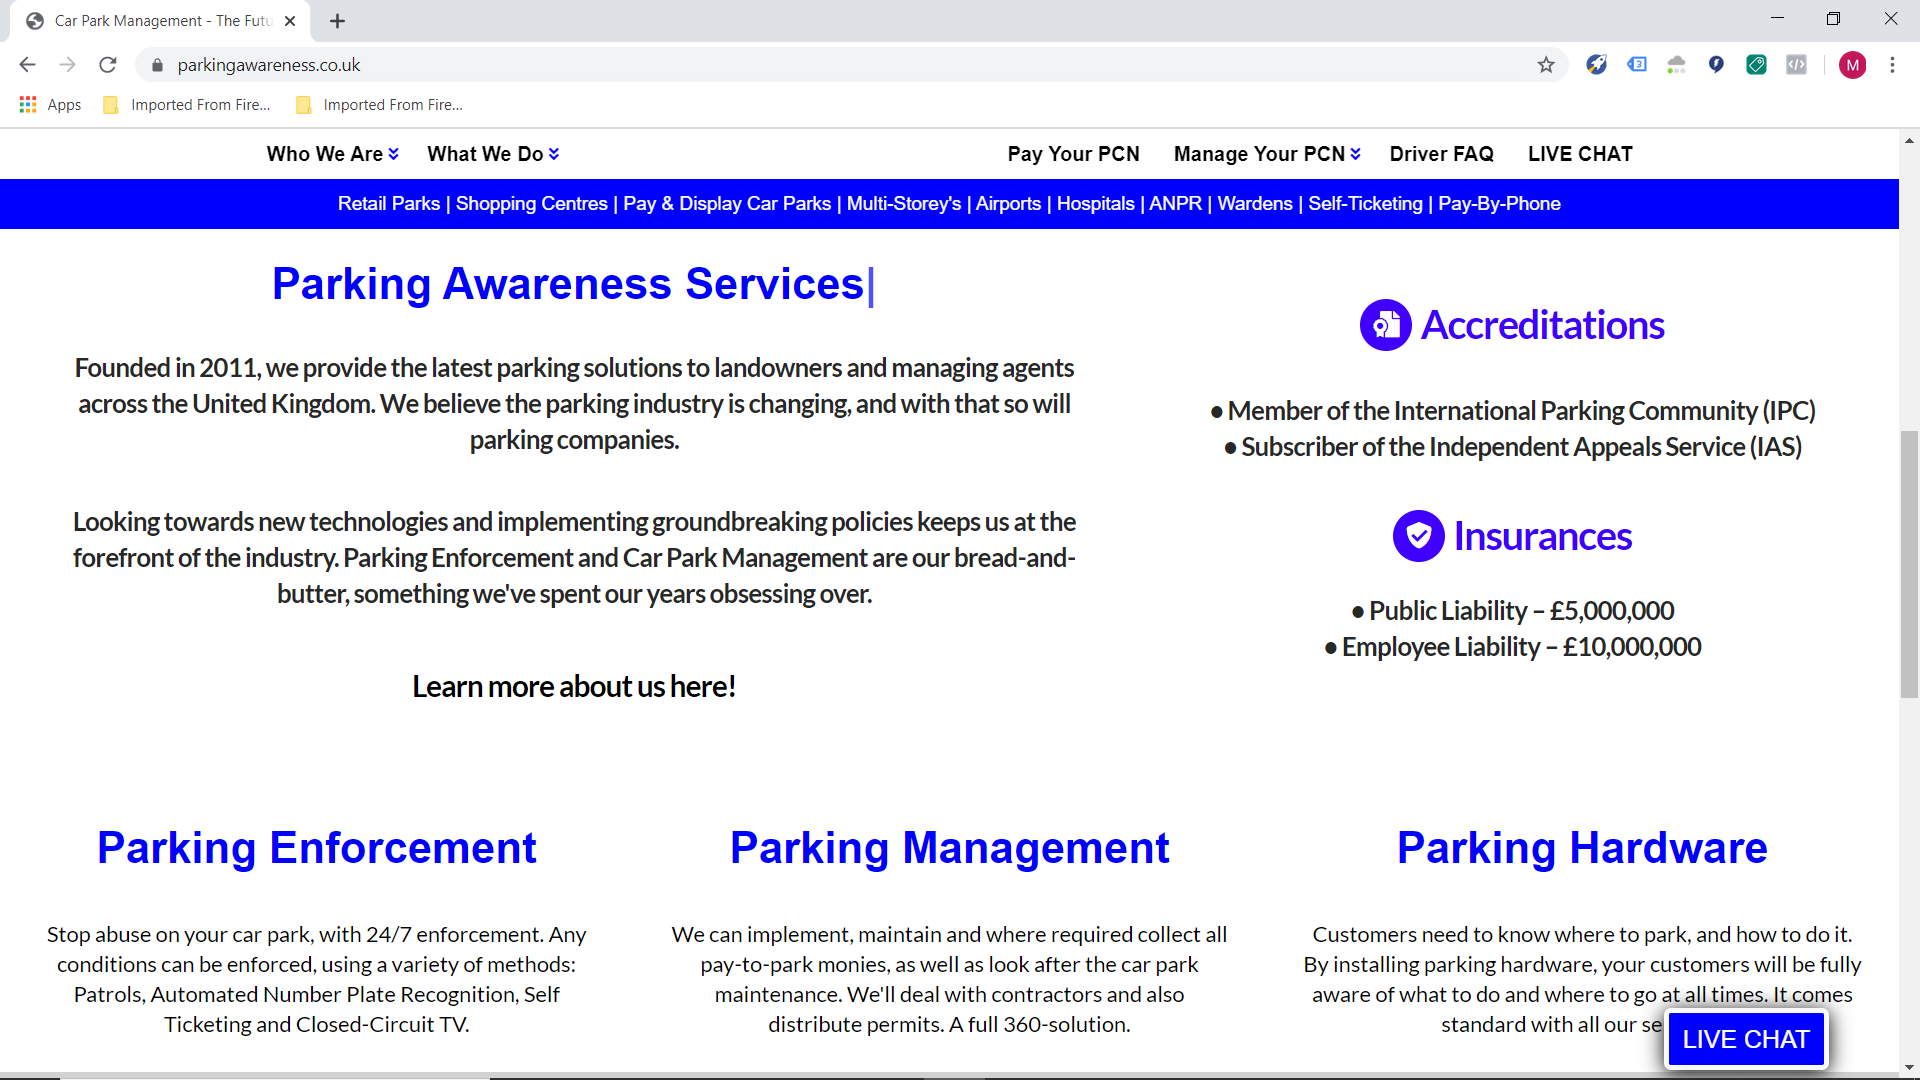Click the blue square extension icon
Viewport: 1920px width, 1080px height.
(1637, 65)
